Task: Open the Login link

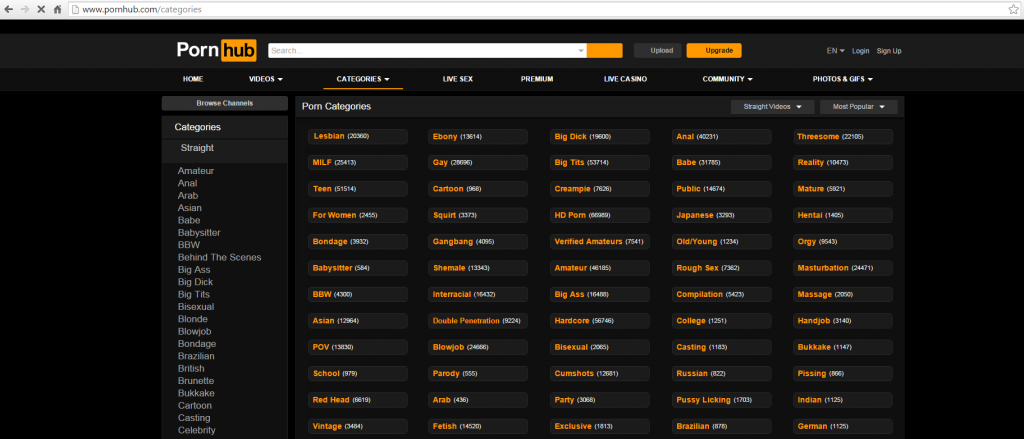Action: tap(861, 51)
